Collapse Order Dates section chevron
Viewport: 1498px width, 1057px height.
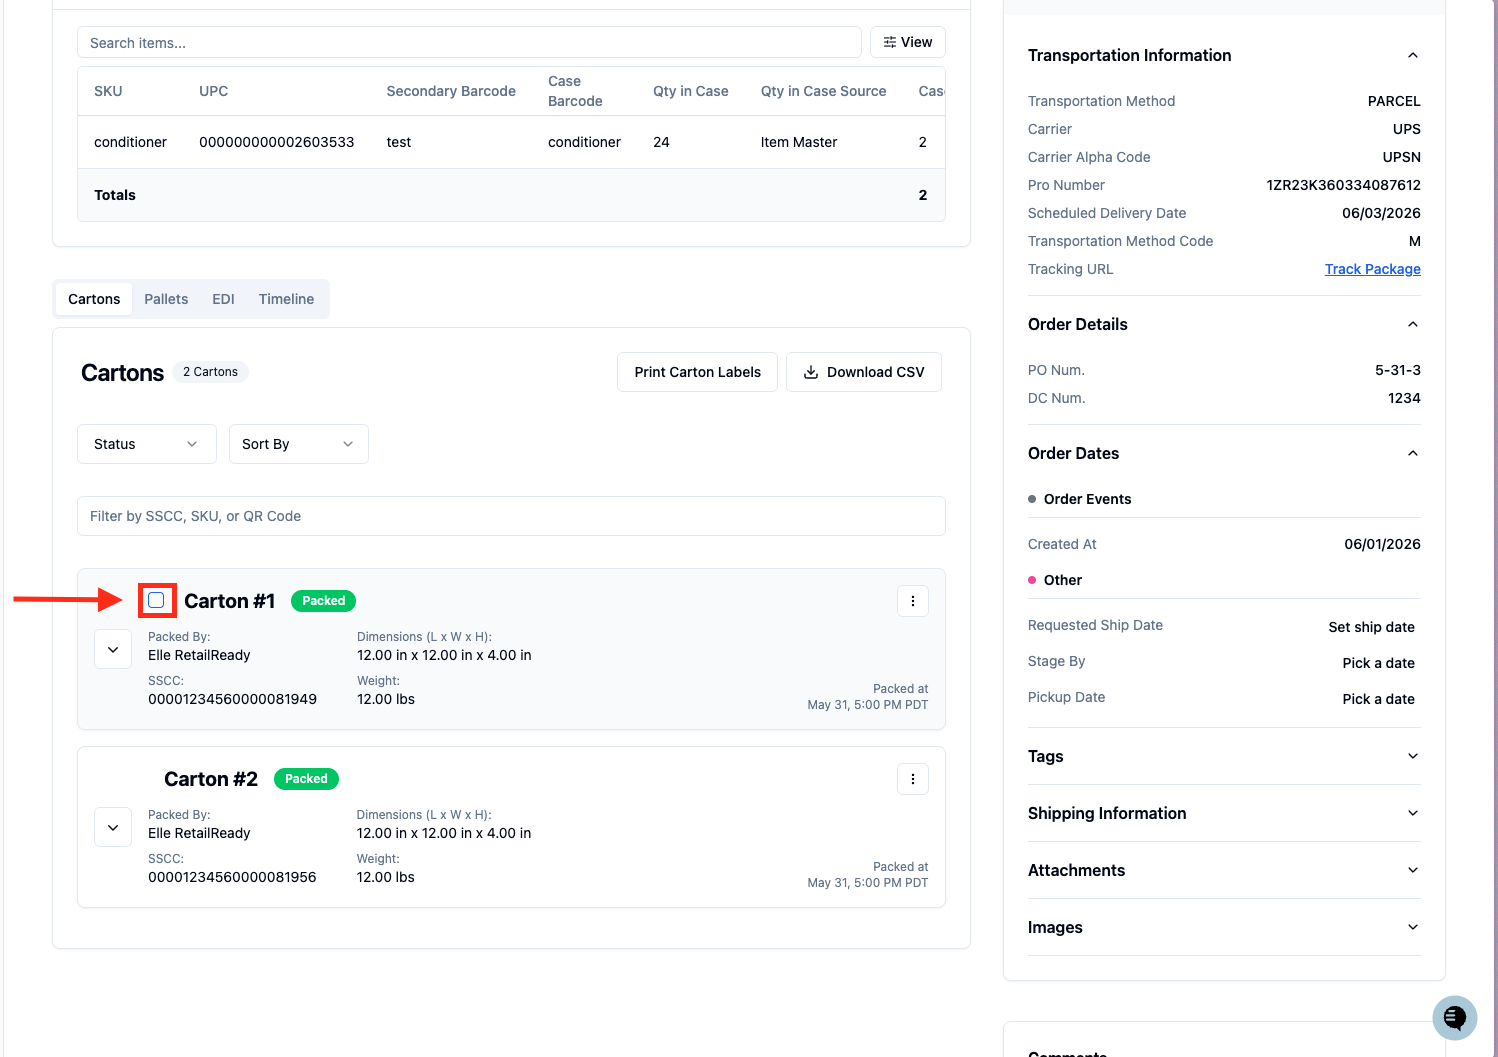tap(1412, 453)
